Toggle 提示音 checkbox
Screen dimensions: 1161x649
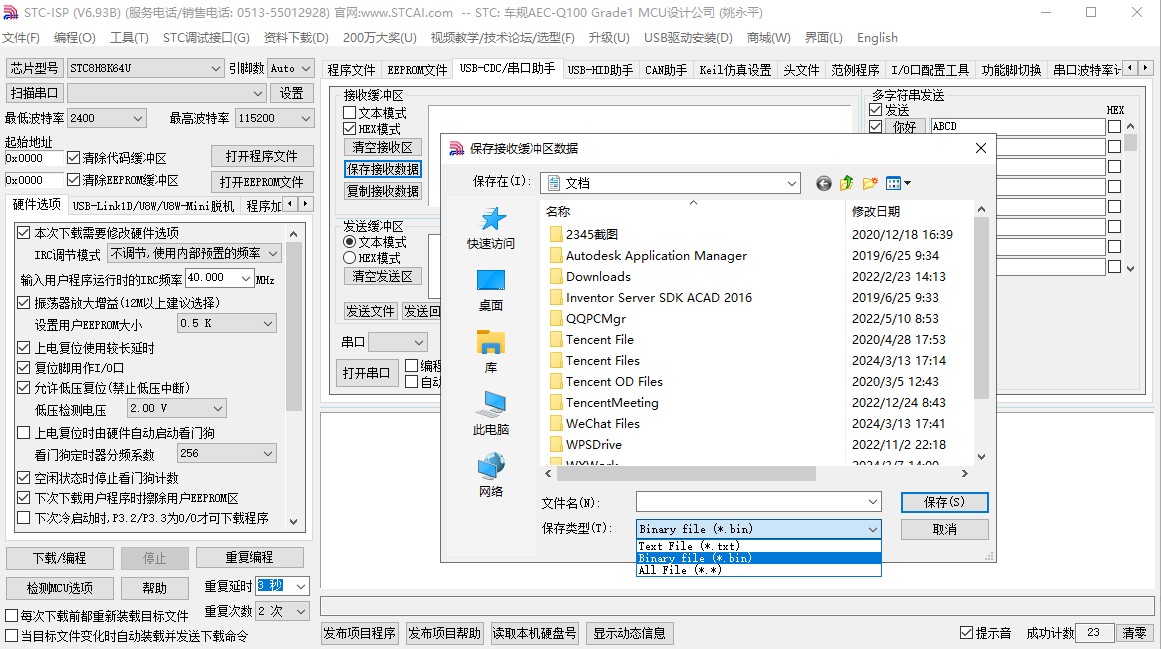pyautogui.click(x=966, y=633)
